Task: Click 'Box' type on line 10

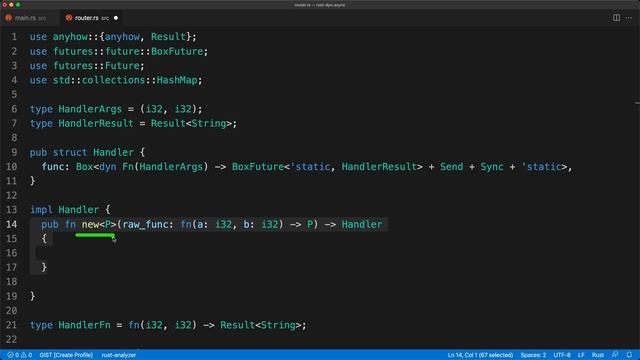Action: tap(84, 167)
